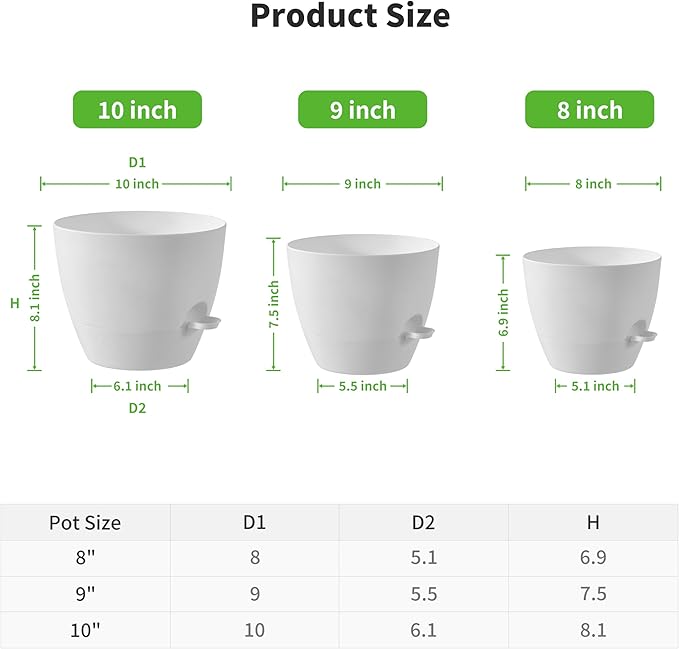Select the 8" row label in table
679x649 pixels.
point(85,558)
